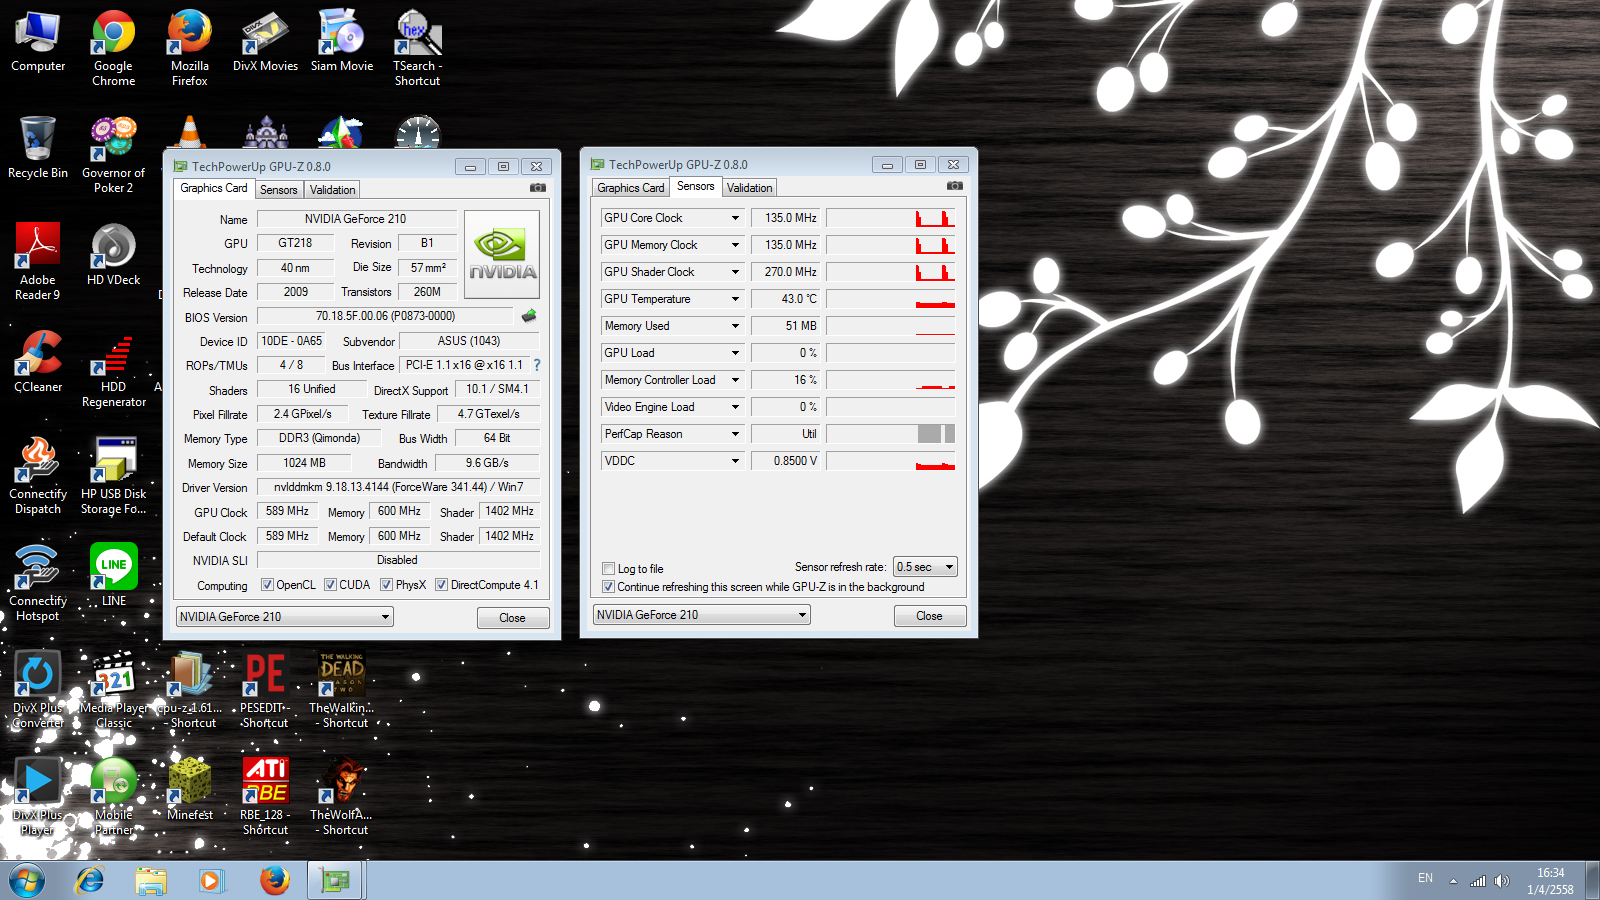Open DivX Plus Player

[38, 797]
